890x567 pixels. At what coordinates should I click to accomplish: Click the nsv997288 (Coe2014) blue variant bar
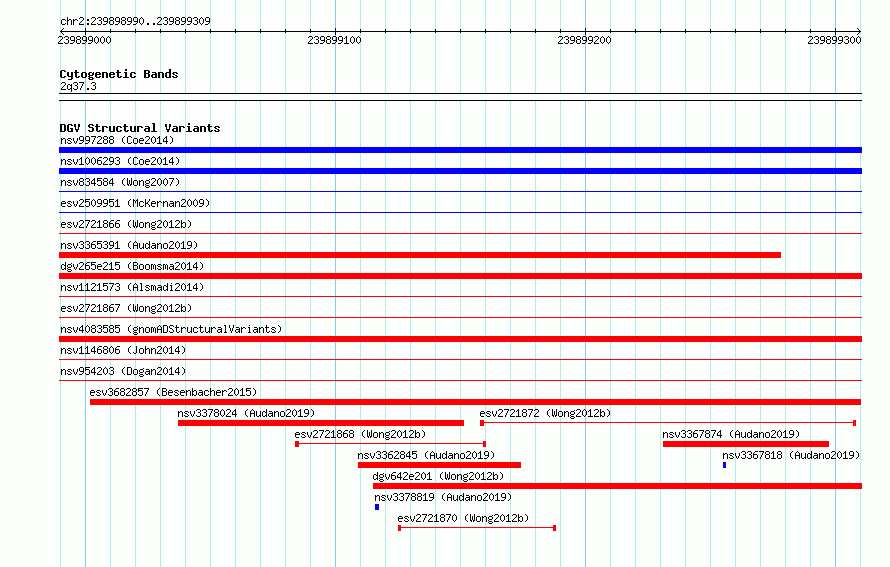pyautogui.click(x=460, y=150)
